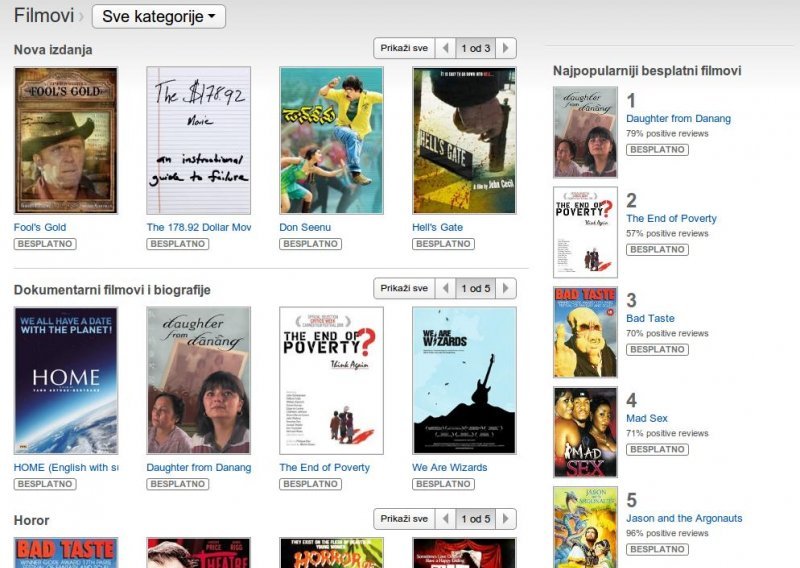Click the Fool's Gold title link

click(40, 227)
